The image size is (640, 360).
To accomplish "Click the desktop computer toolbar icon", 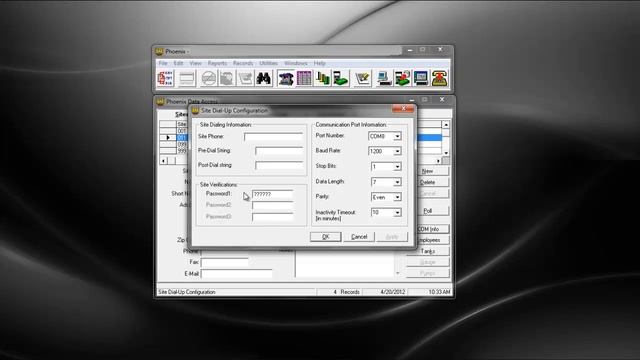I will [384, 78].
